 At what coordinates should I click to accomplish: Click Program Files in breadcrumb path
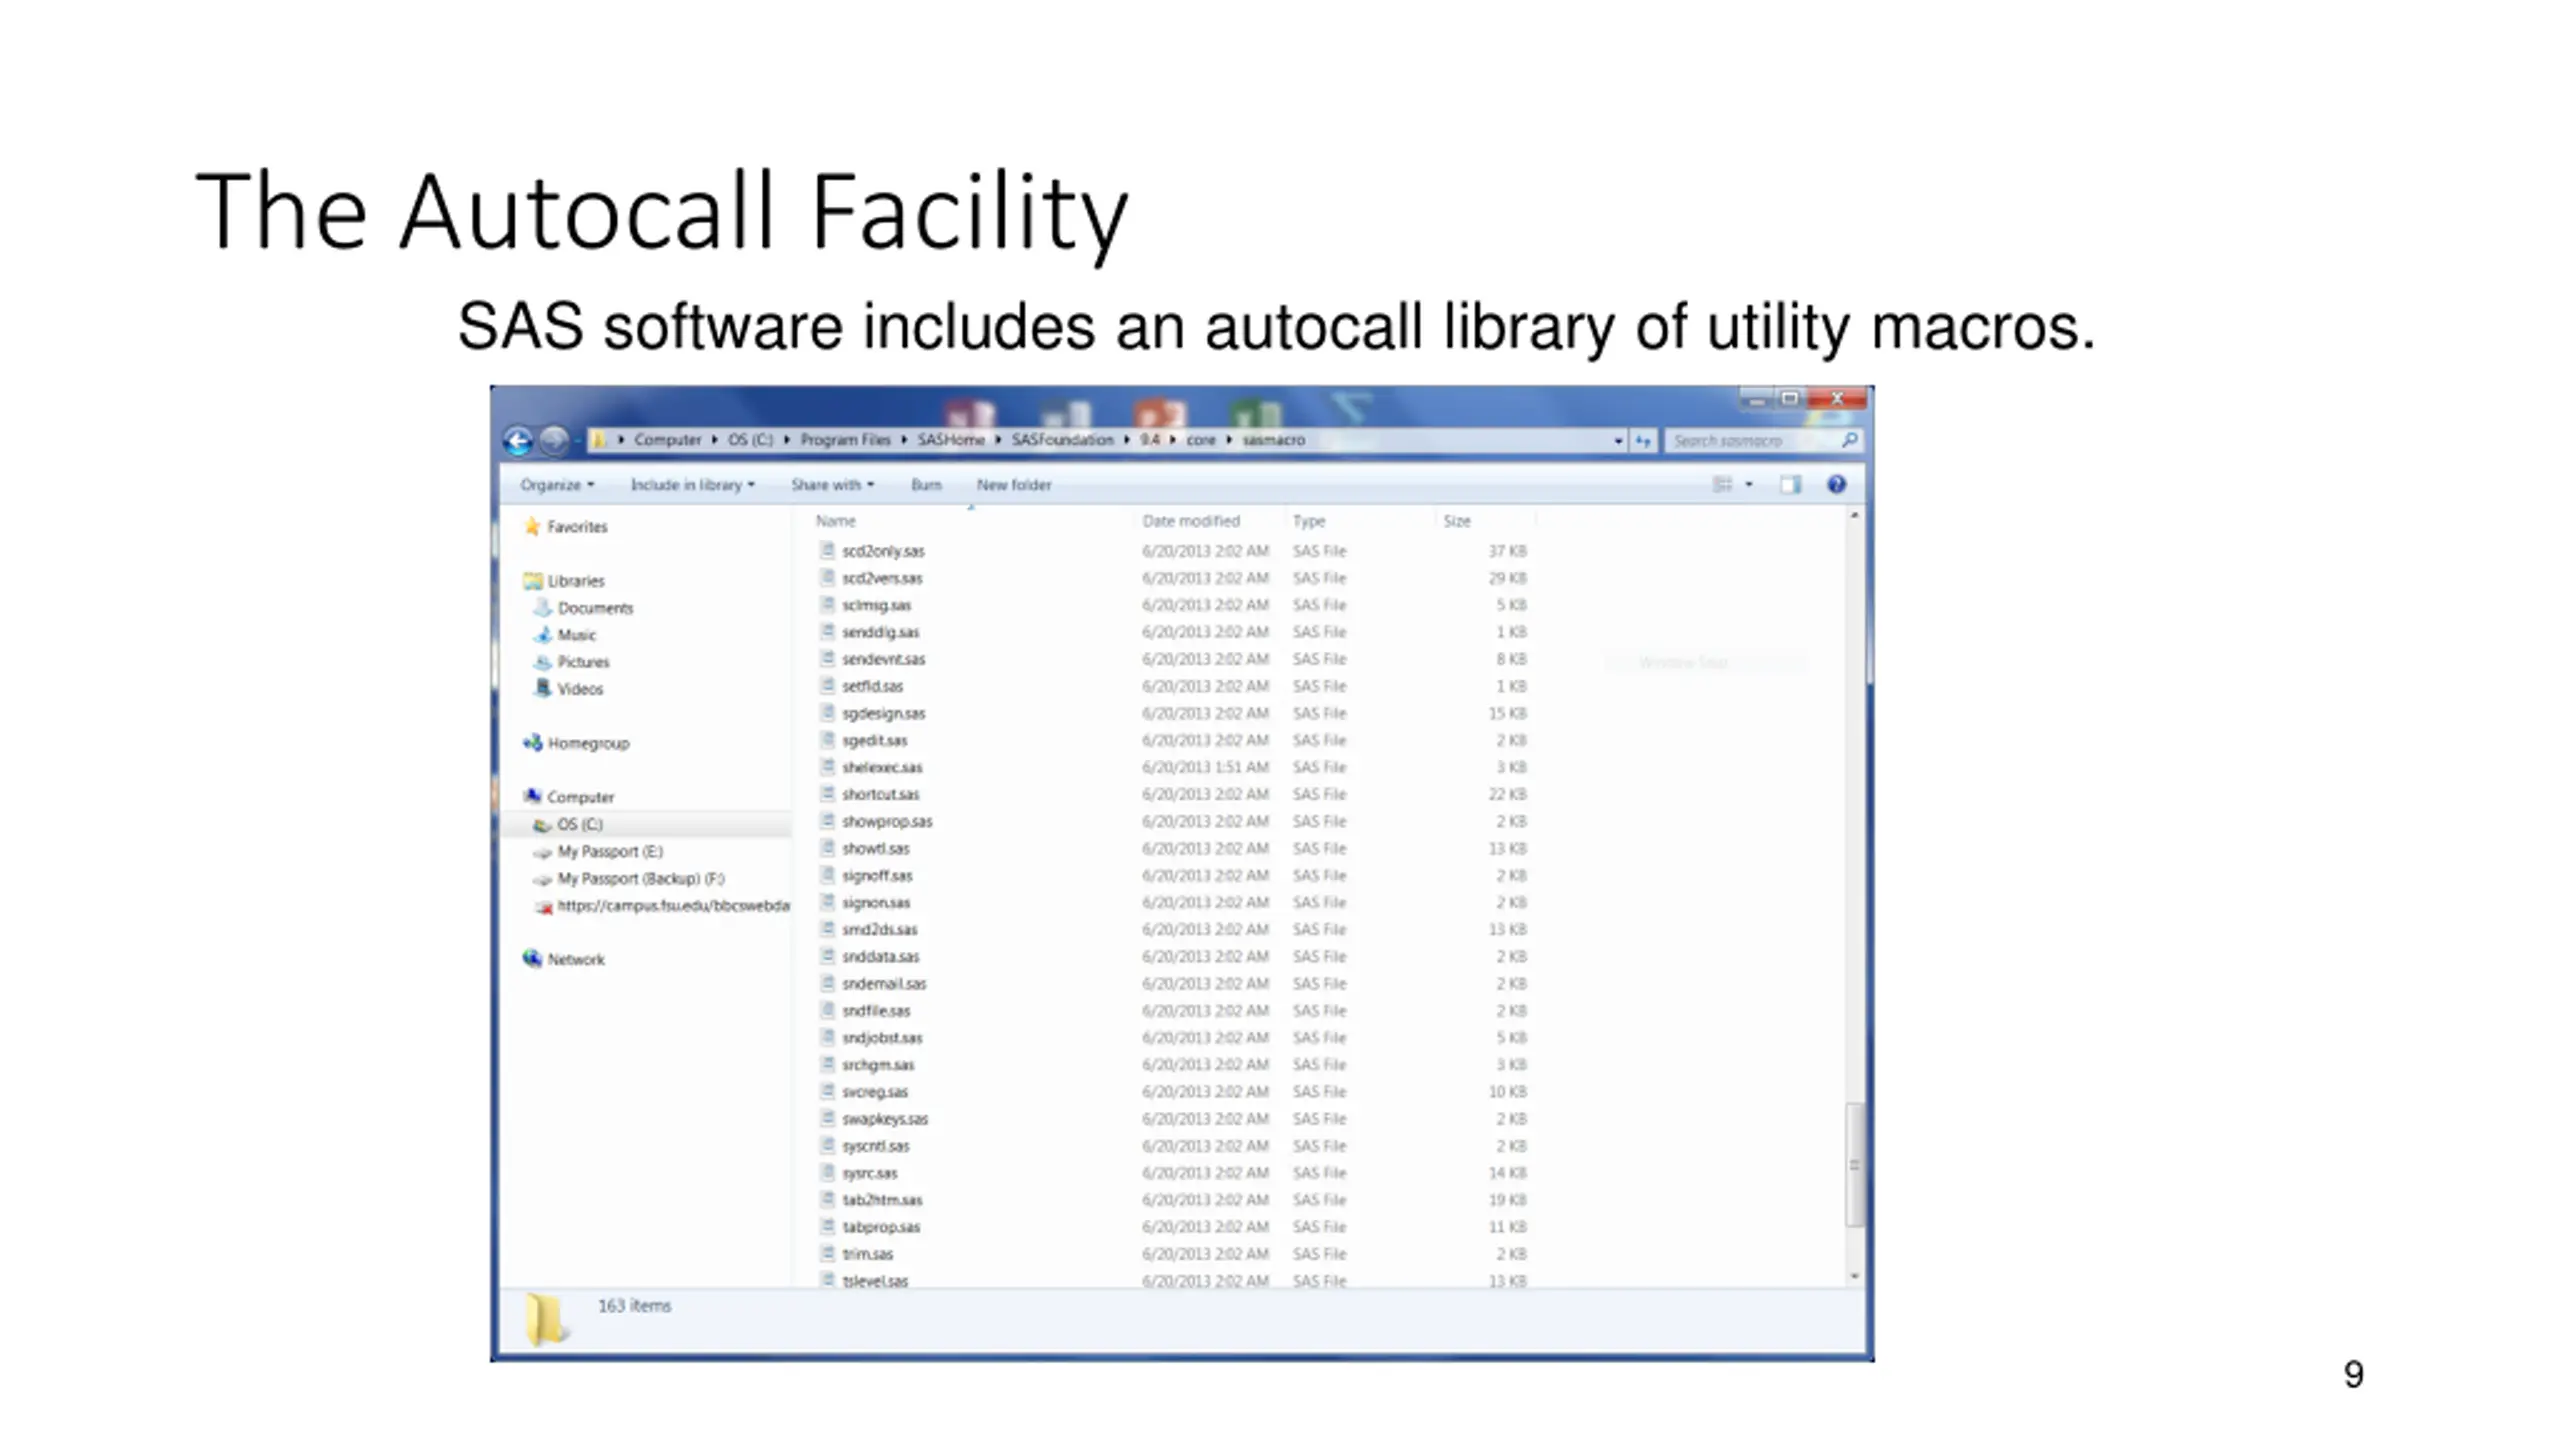pos(845,440)
